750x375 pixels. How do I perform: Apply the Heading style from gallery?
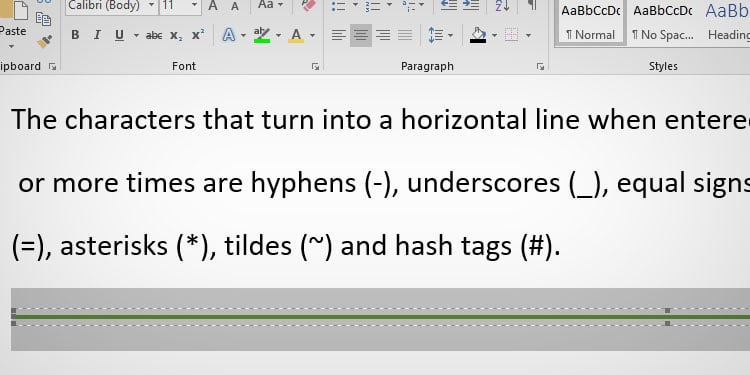tap(726, 22)
